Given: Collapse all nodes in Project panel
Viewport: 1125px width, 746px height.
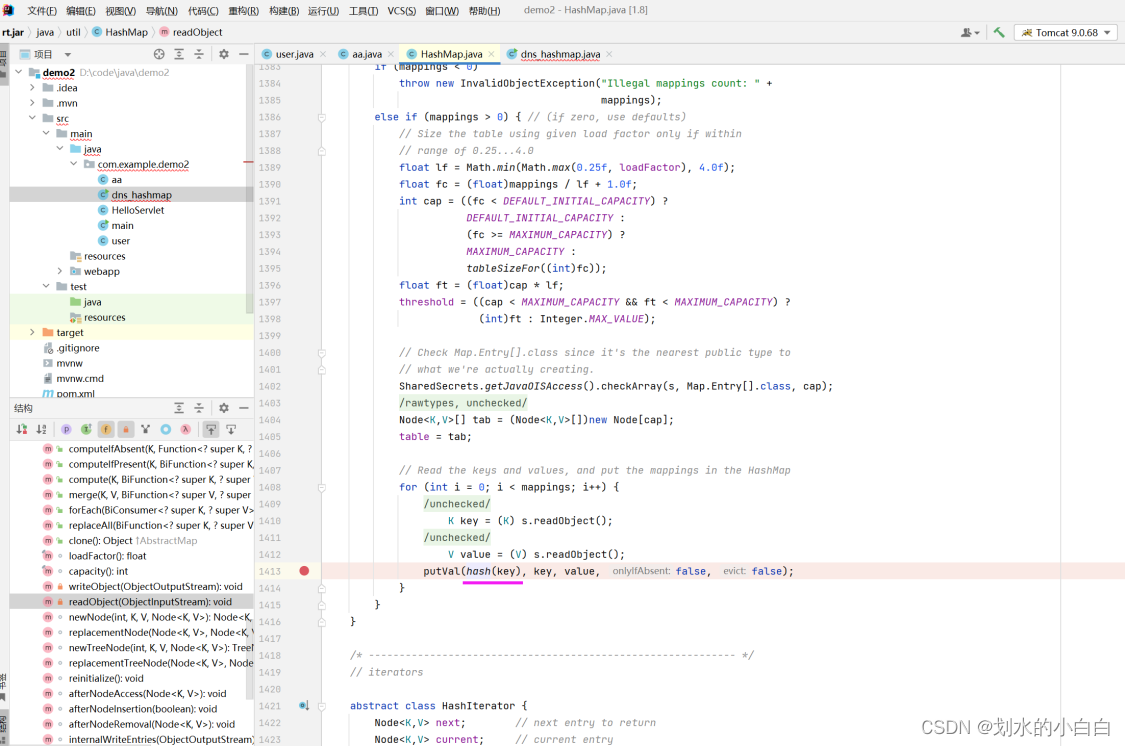Looking at the screenshot, I should 199,54.
